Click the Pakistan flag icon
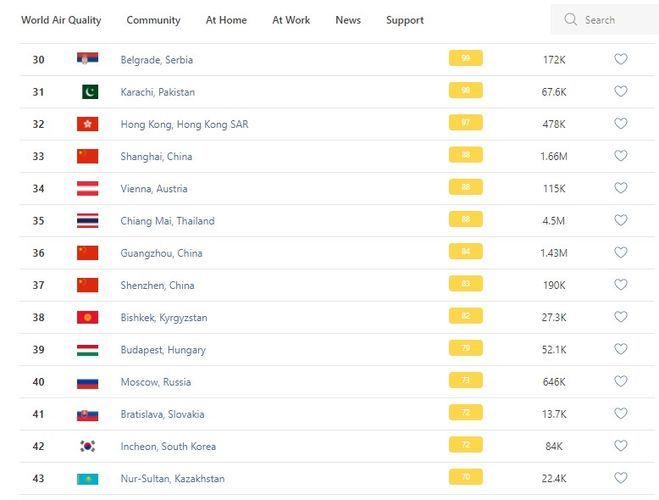The height and width of the screenshot is (500, 659). [88, 92]
